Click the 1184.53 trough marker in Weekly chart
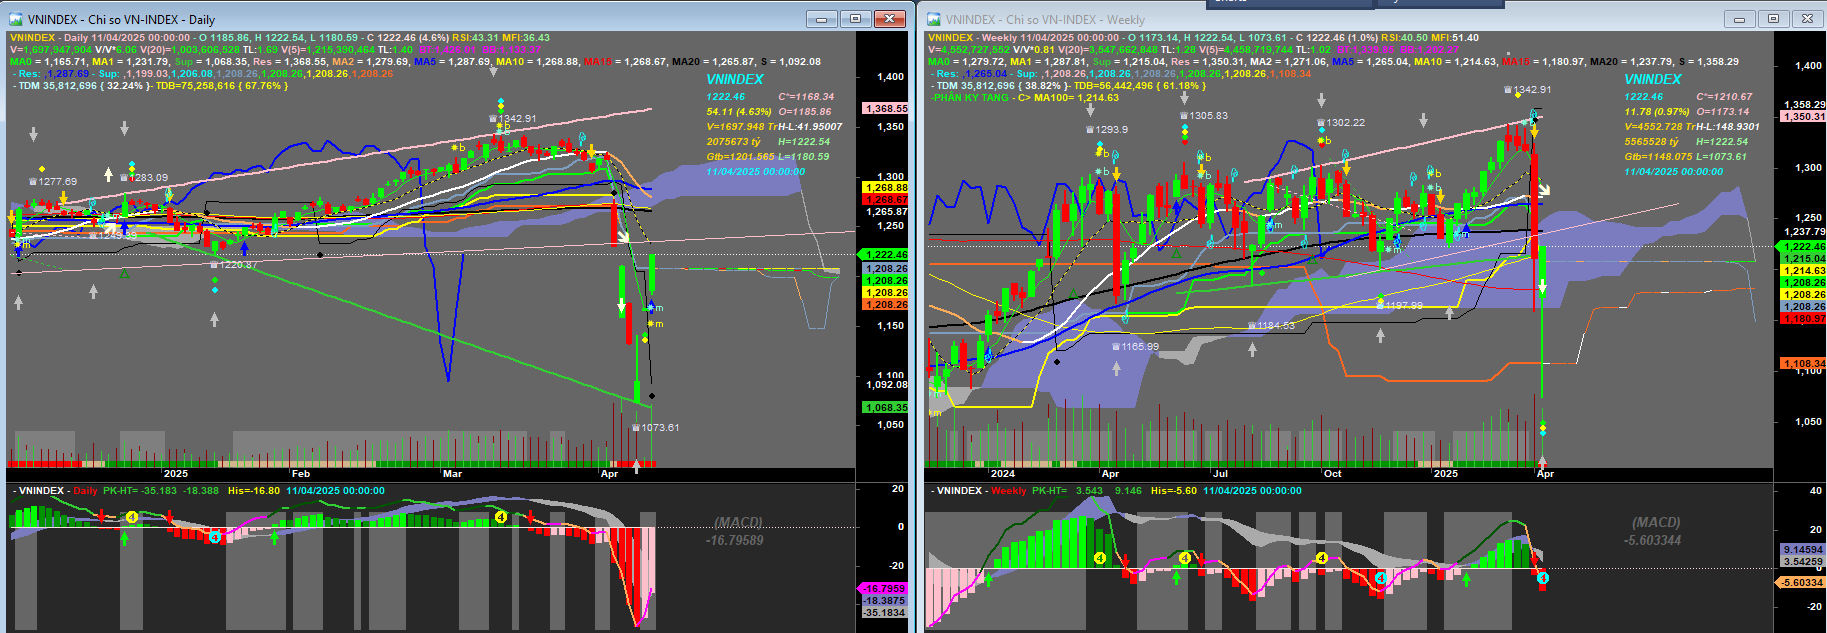The width and height of the screenshot is (1827, 633). [1271, 326]
